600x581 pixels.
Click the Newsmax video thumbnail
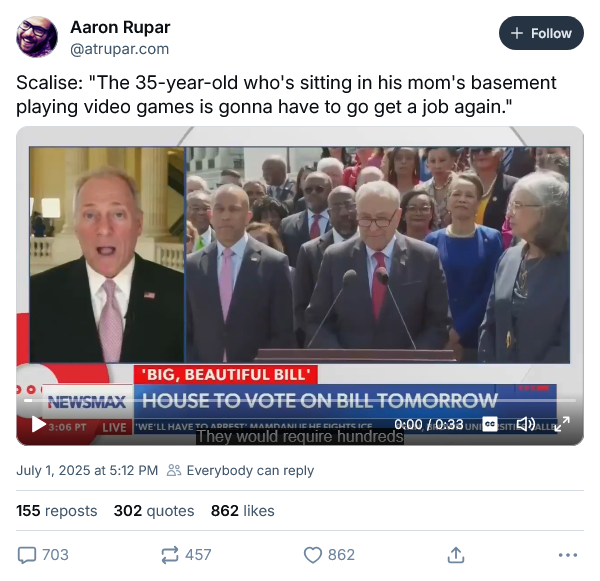click(300, 286)
